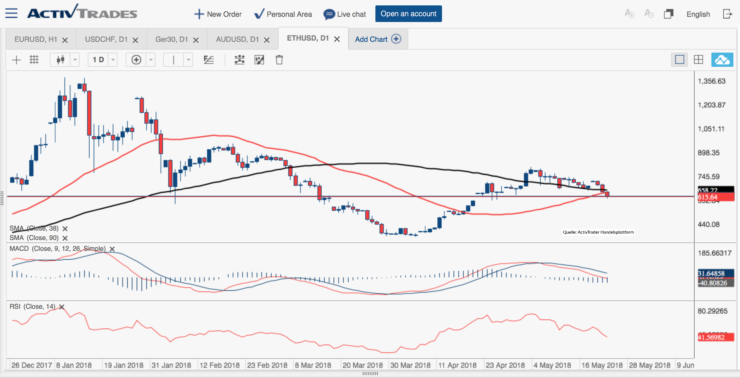Click the left panel expand grip
Screen dimensions: 740x378
(x=2, y=197)
